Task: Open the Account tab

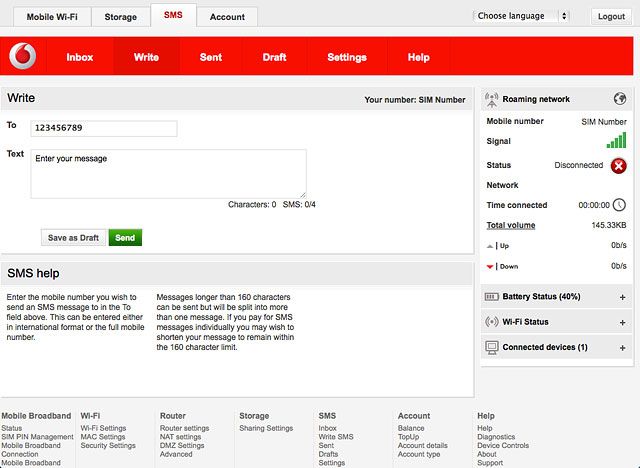Action: pyautogui.click(x=227, y=17)
